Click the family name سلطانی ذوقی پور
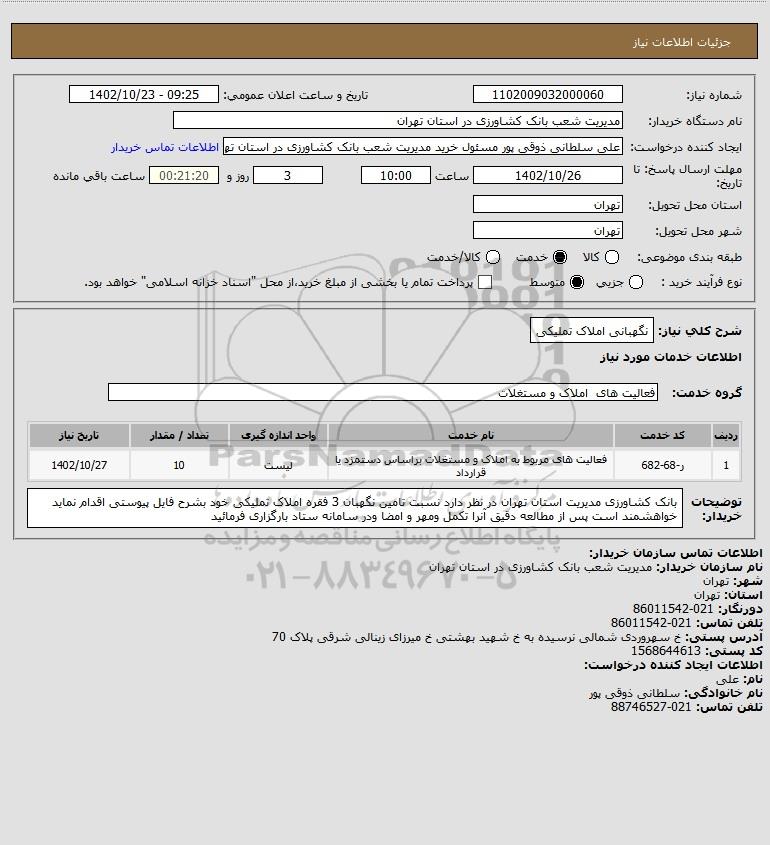The image size is (770, 845). 635,693
